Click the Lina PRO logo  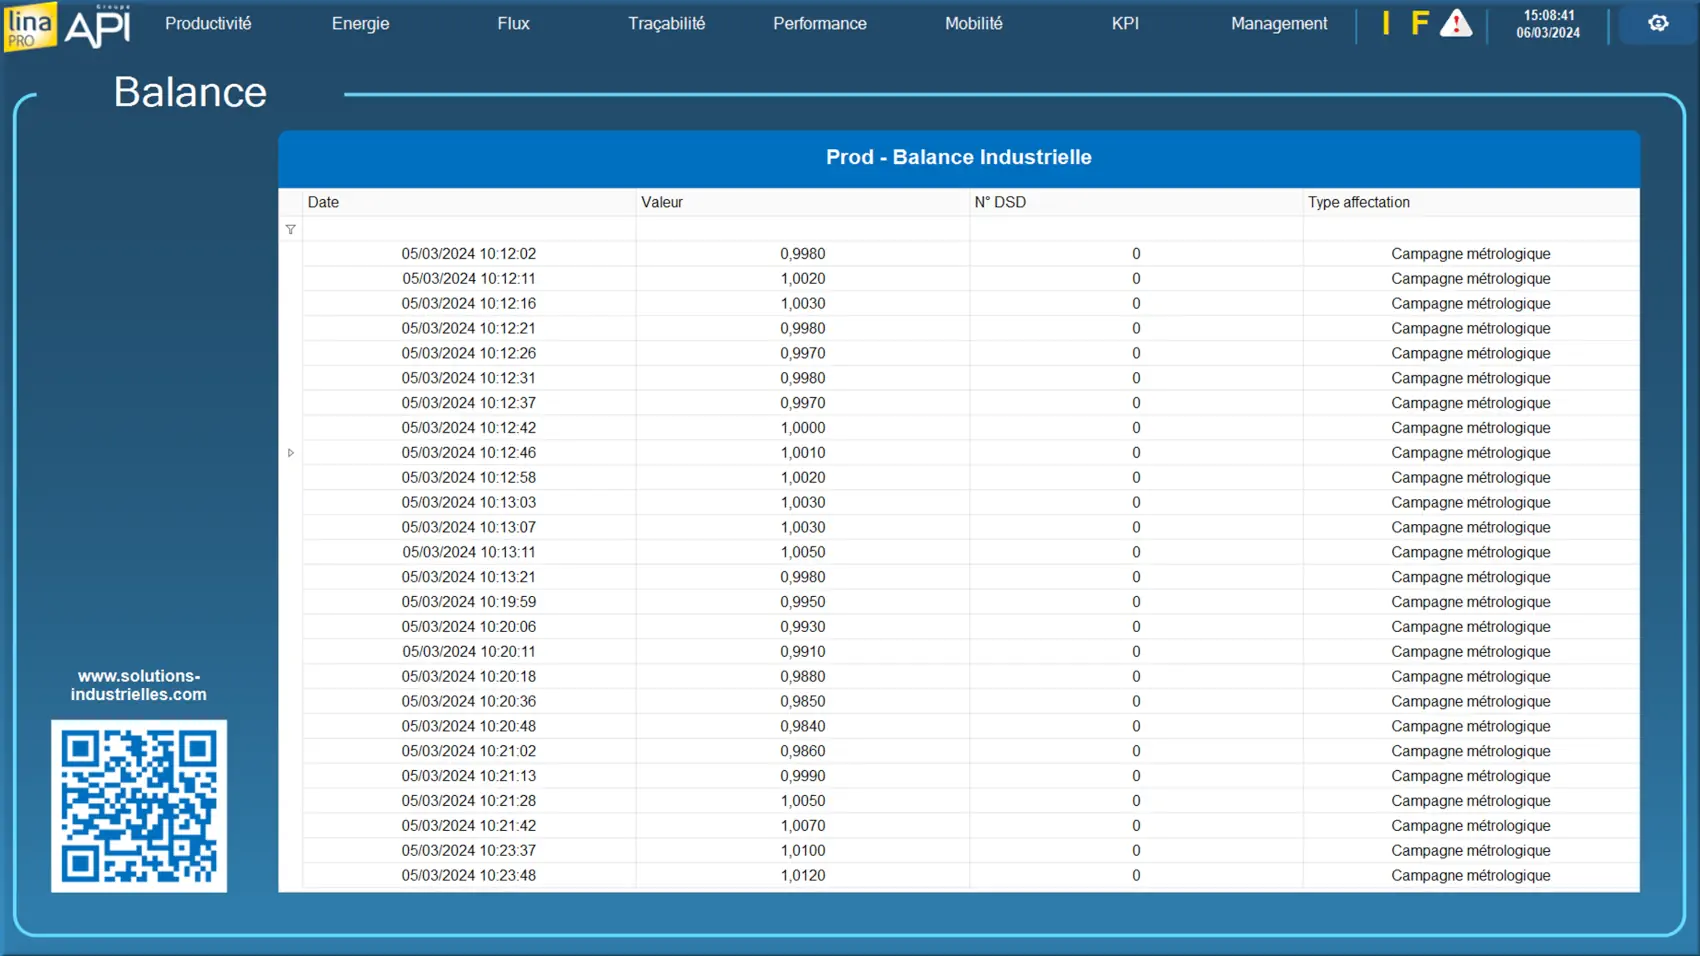(30, 25)
